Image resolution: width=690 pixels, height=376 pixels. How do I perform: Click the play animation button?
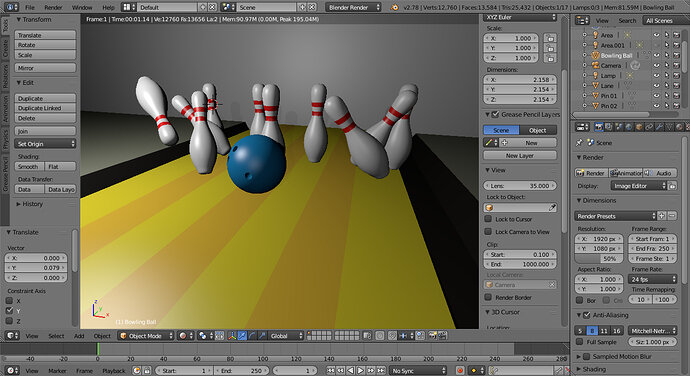[360, 371]
